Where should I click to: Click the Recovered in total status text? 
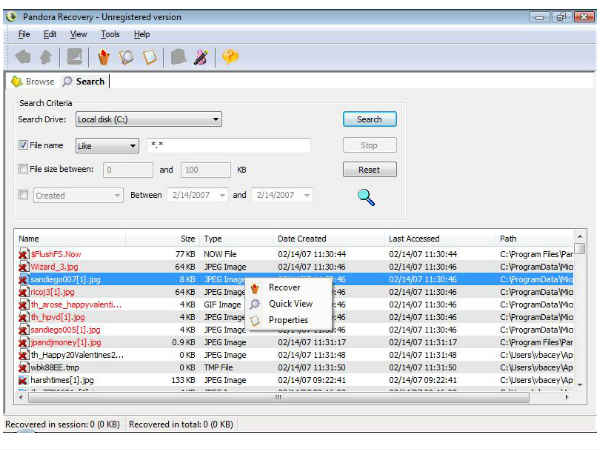click(x=181, y=424)
